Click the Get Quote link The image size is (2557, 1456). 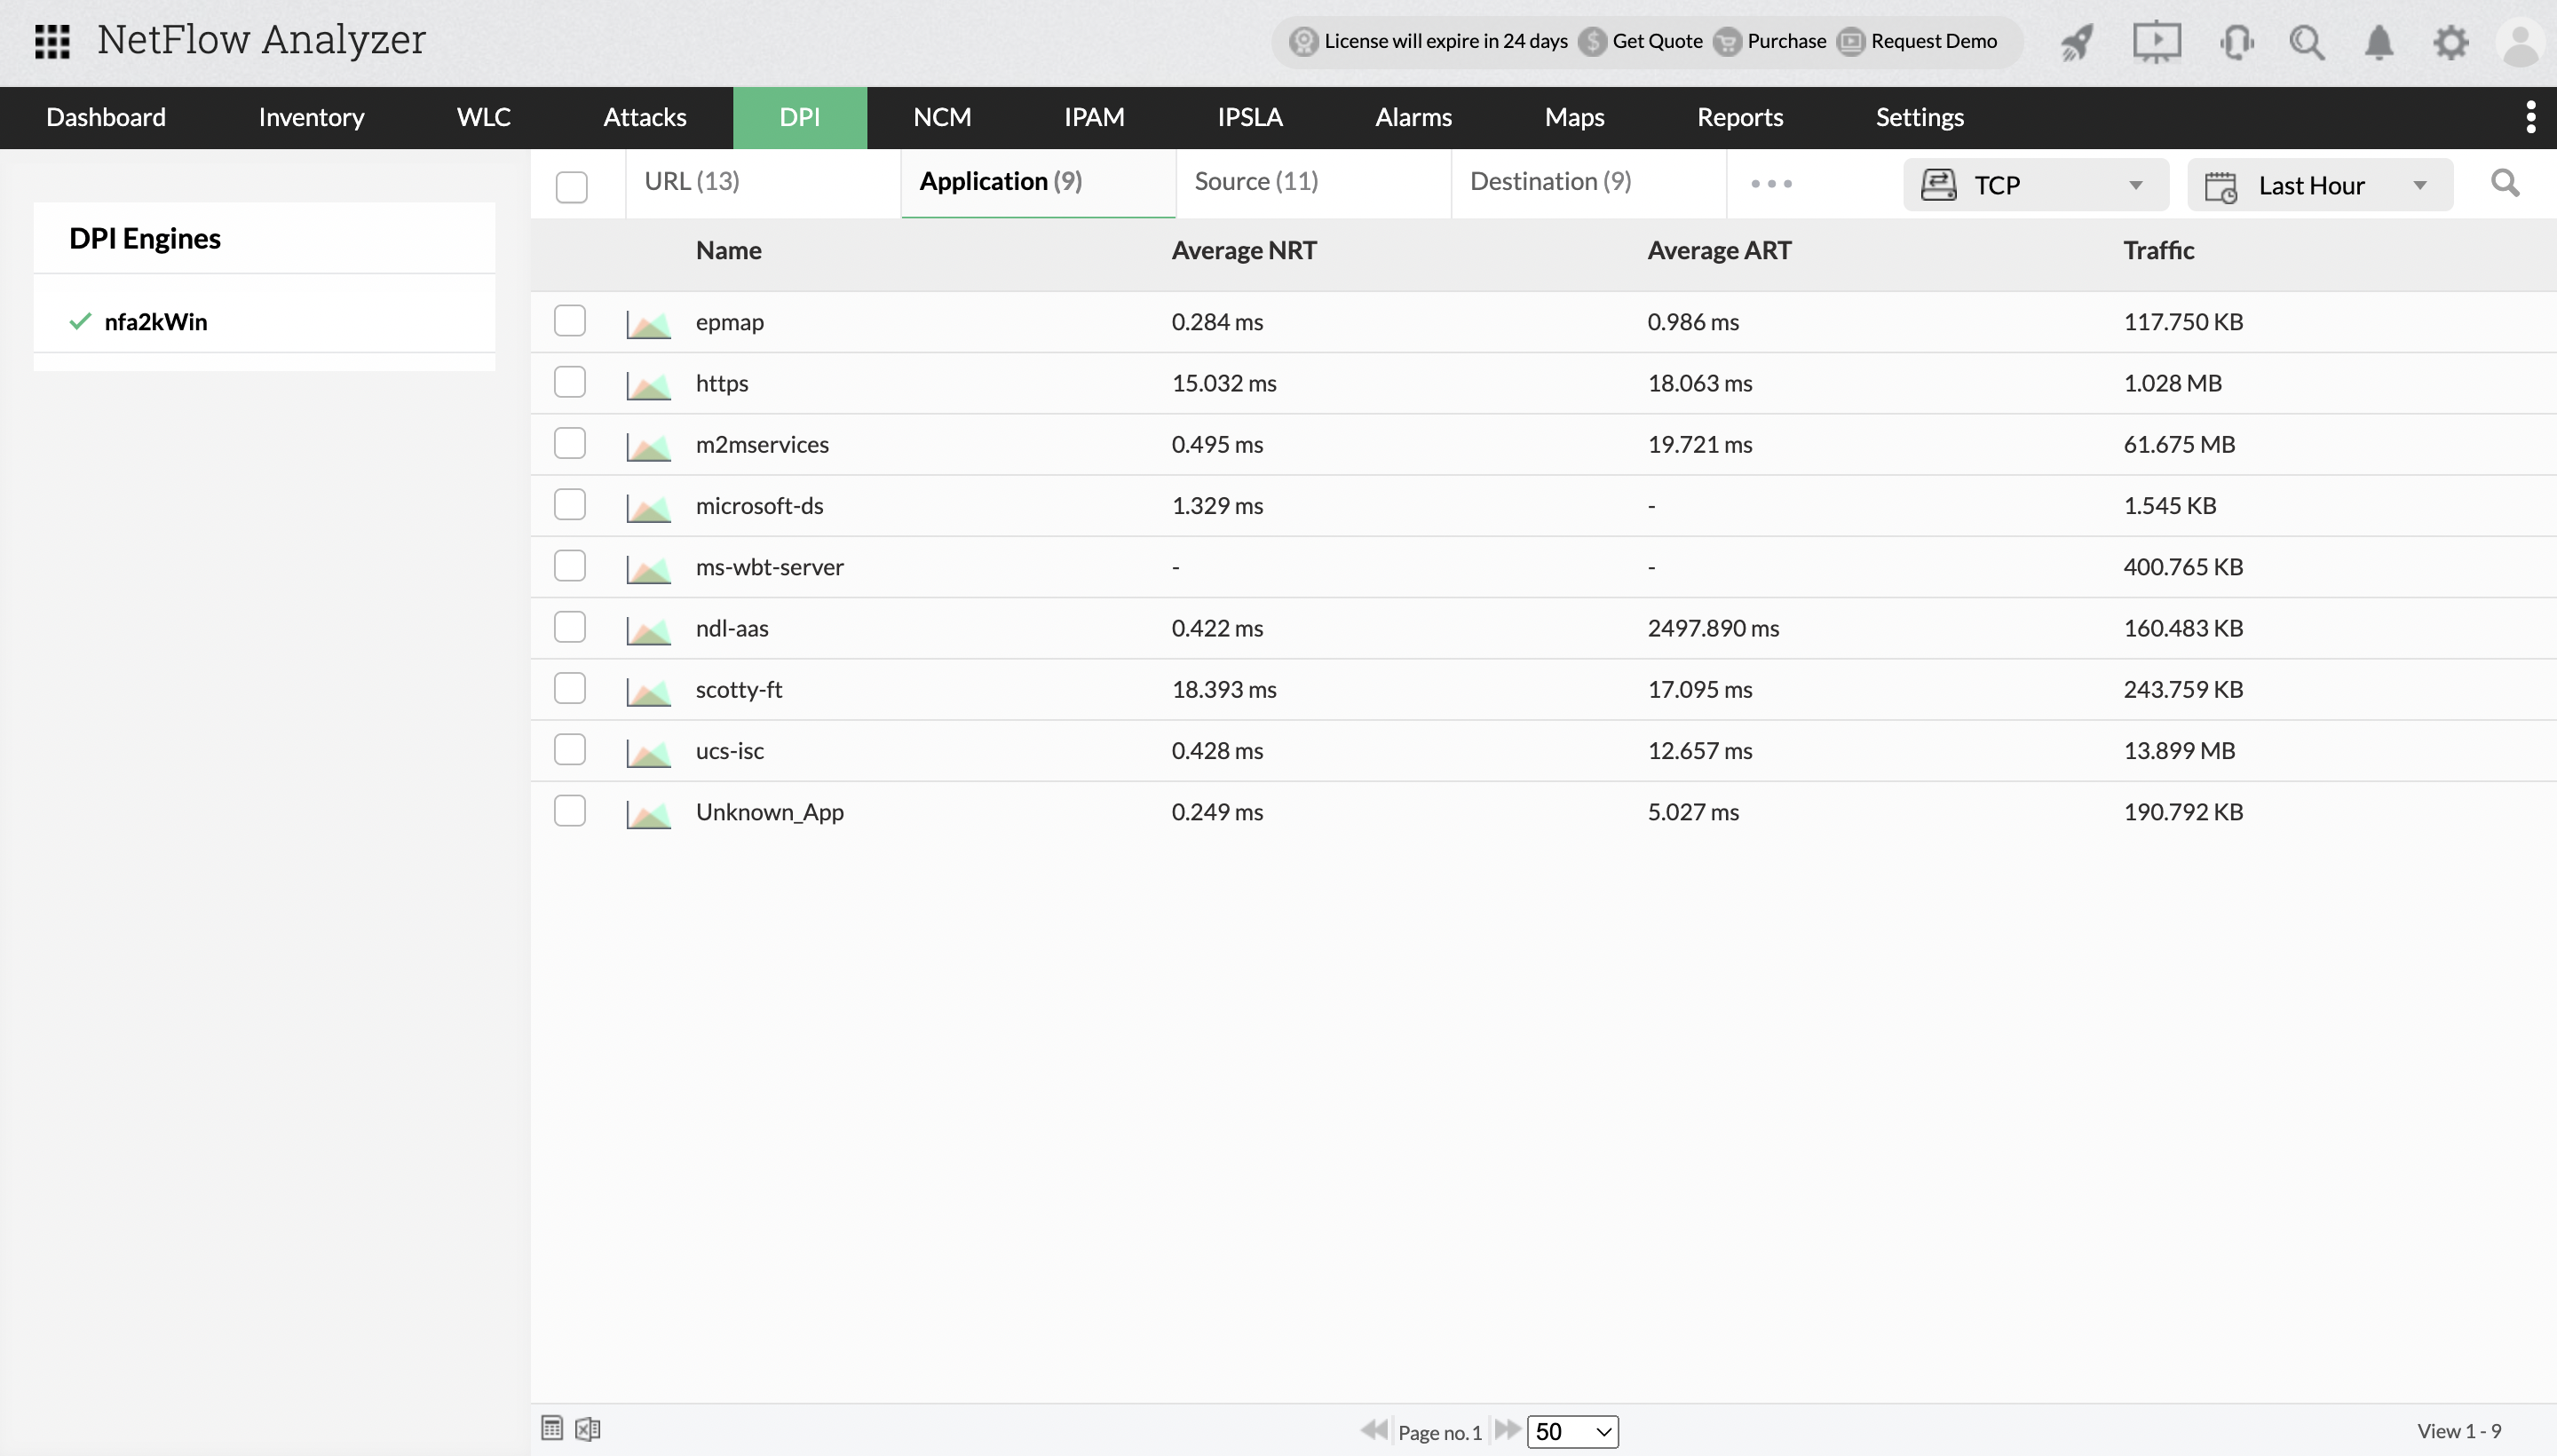coord(1656,41)
